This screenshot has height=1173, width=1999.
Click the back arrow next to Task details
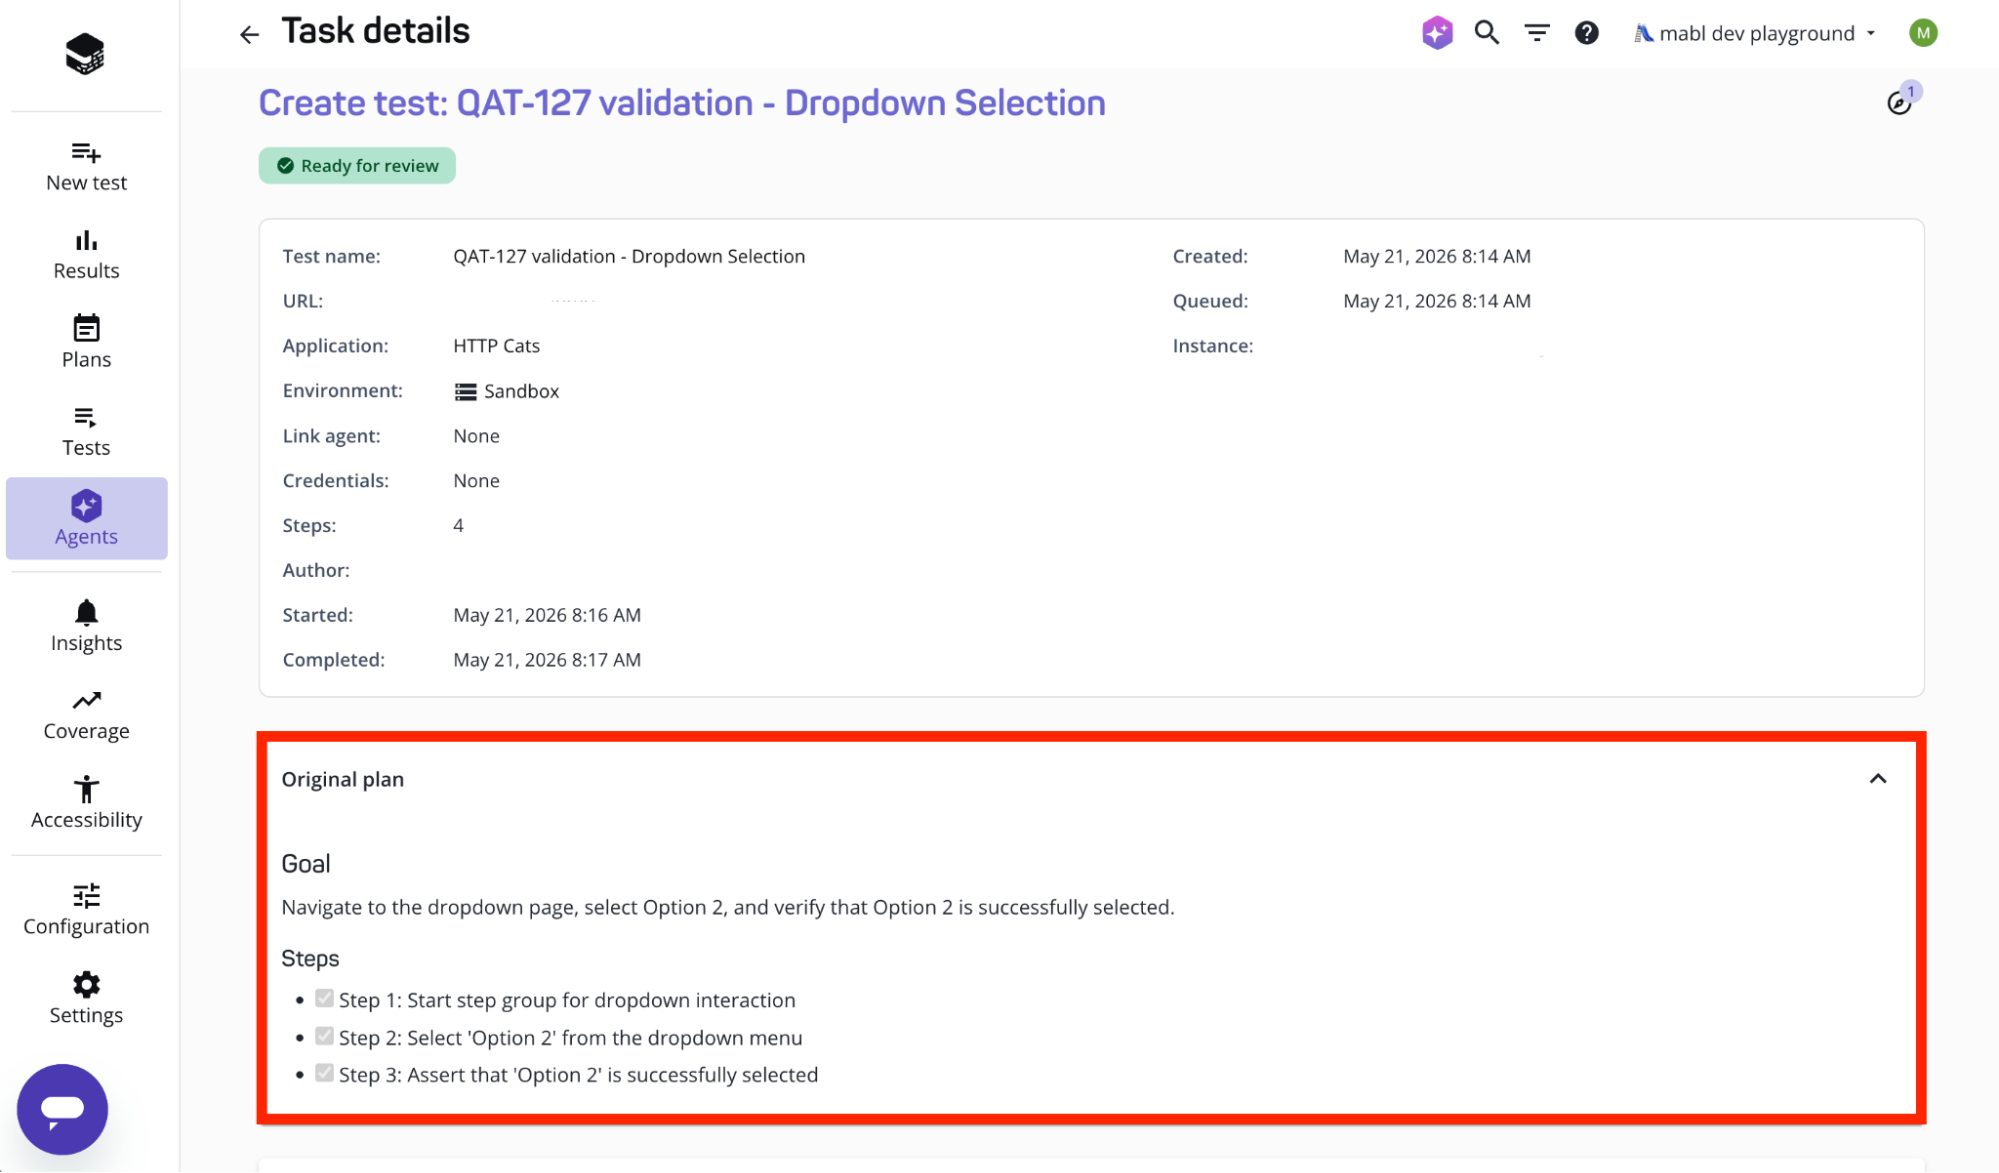pyautogui.click(x=249, y=35)
